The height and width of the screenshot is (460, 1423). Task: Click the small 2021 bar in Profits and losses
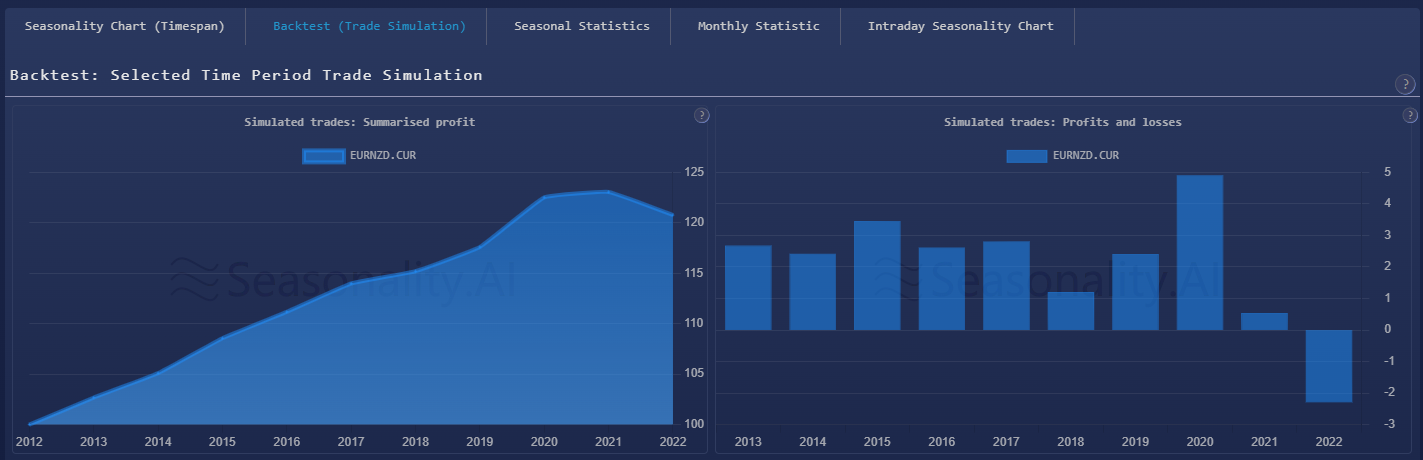click(x=1264, y=321)
